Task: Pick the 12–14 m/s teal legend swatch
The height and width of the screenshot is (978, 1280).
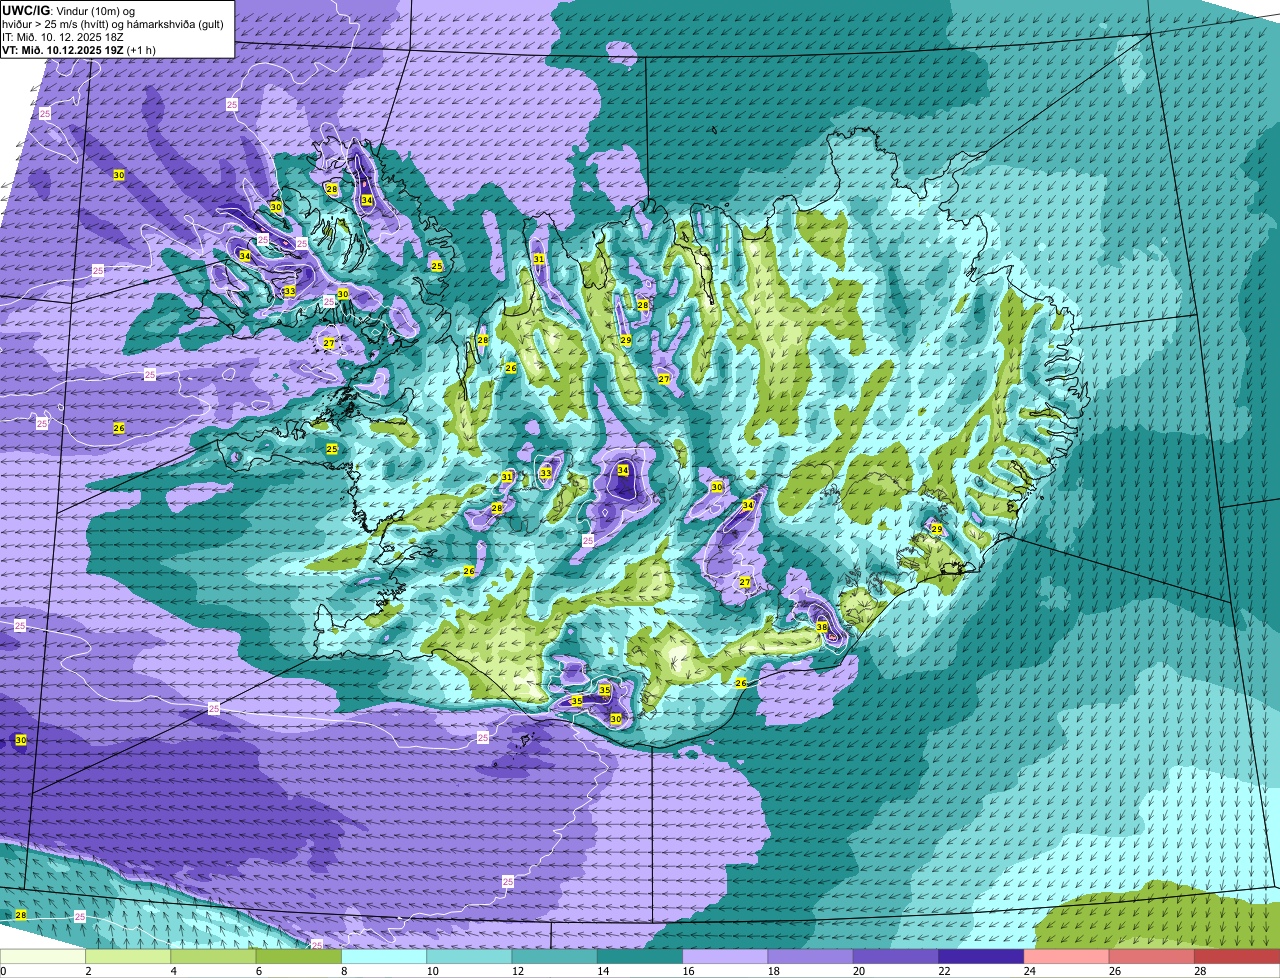Action: click(557, 956)
